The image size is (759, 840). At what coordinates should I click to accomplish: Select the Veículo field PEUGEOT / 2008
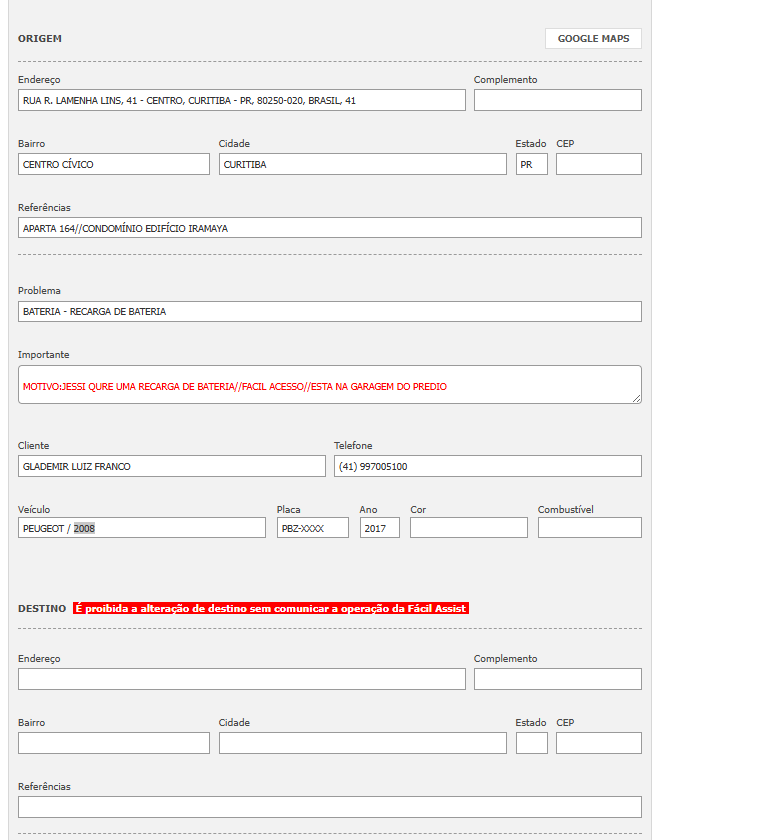141,528
